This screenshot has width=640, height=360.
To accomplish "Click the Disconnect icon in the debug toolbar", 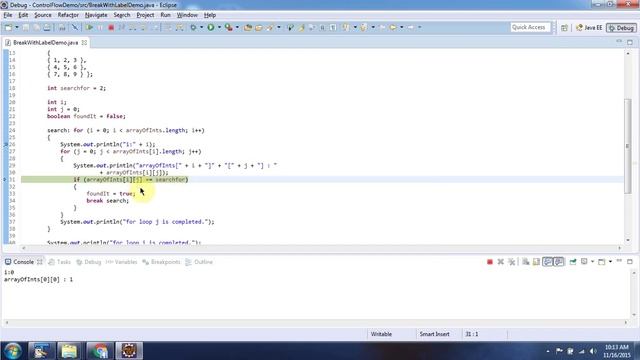I will [122, 27].
